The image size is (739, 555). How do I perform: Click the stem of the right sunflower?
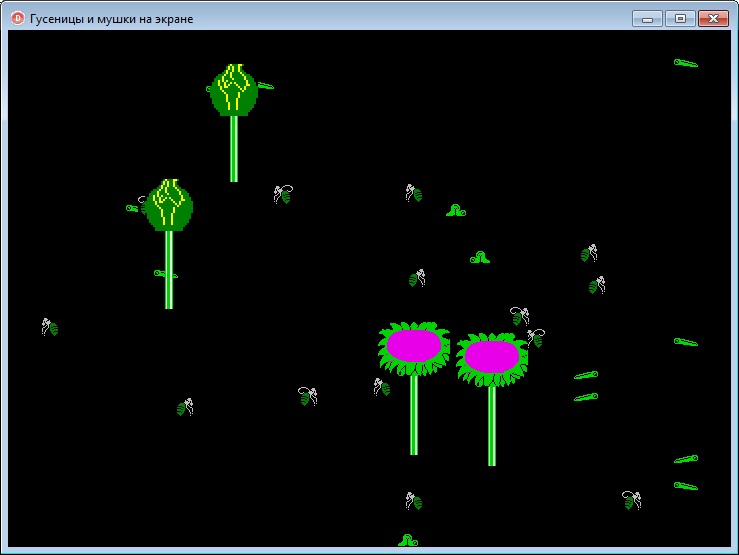pos(492,426)
